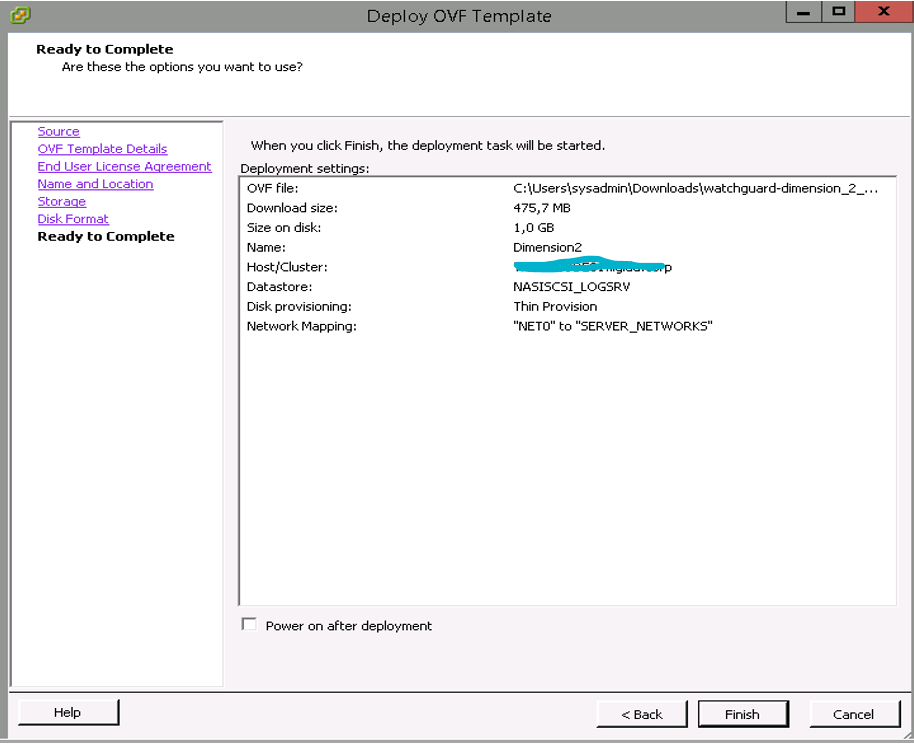The image size is (914, 748).
Task: Go to the Source step
Action: (x=58, y=132)
